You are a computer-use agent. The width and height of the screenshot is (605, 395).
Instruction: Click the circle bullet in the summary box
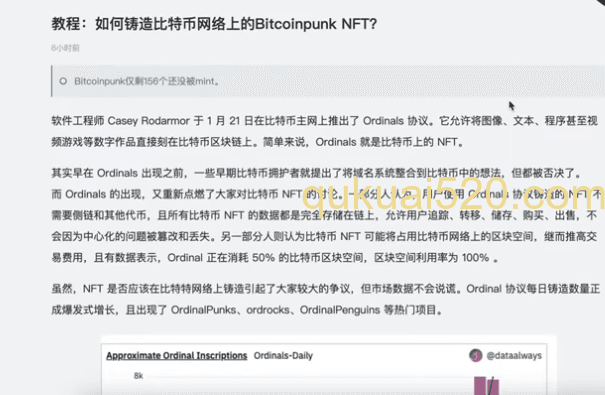point(63,81)
